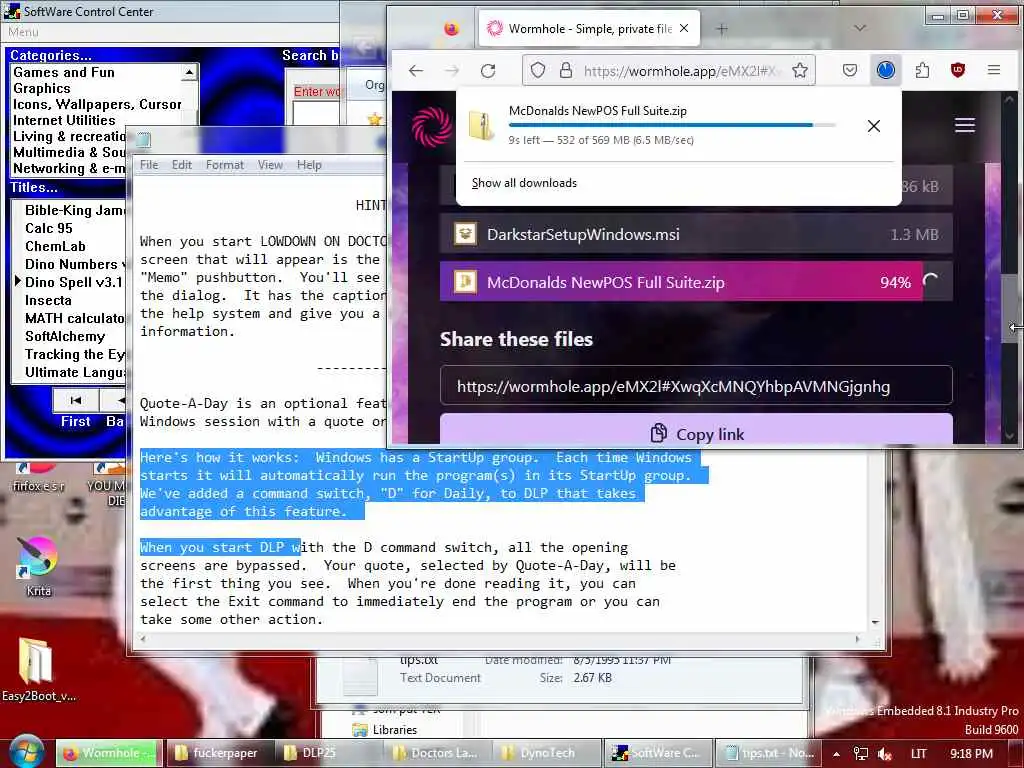Screen dimensions: 1024x768
Task: Open Krita desktop shortcut
Action: (x=37, y=566)
